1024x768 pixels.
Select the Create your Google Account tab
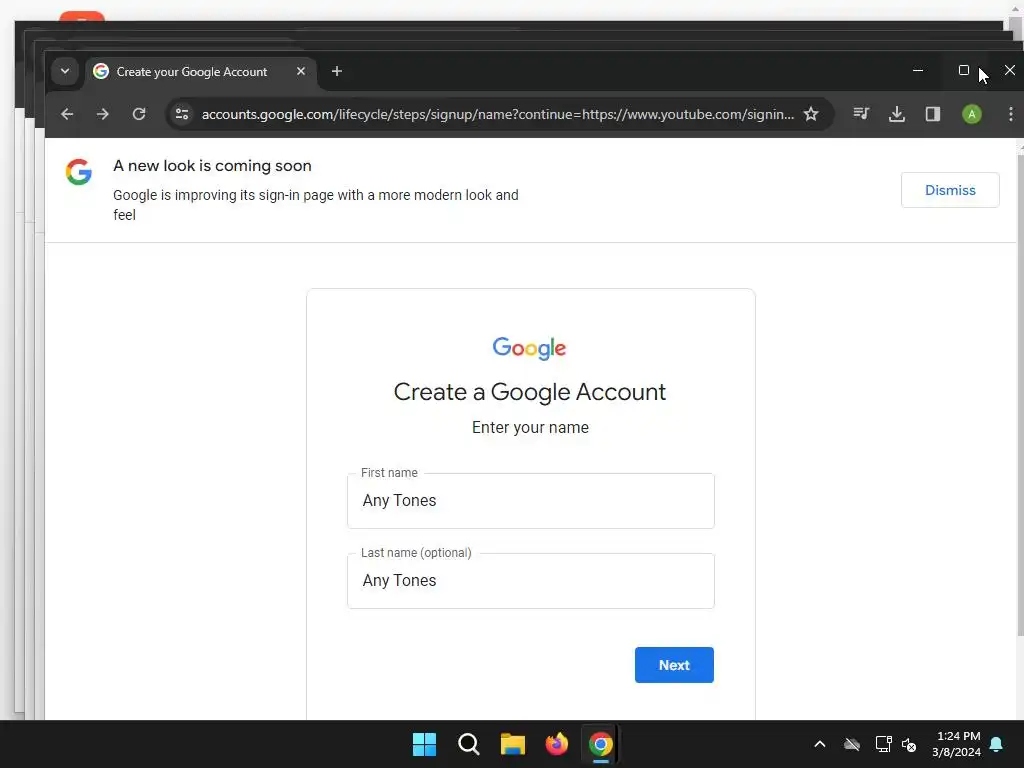point(201,72)
